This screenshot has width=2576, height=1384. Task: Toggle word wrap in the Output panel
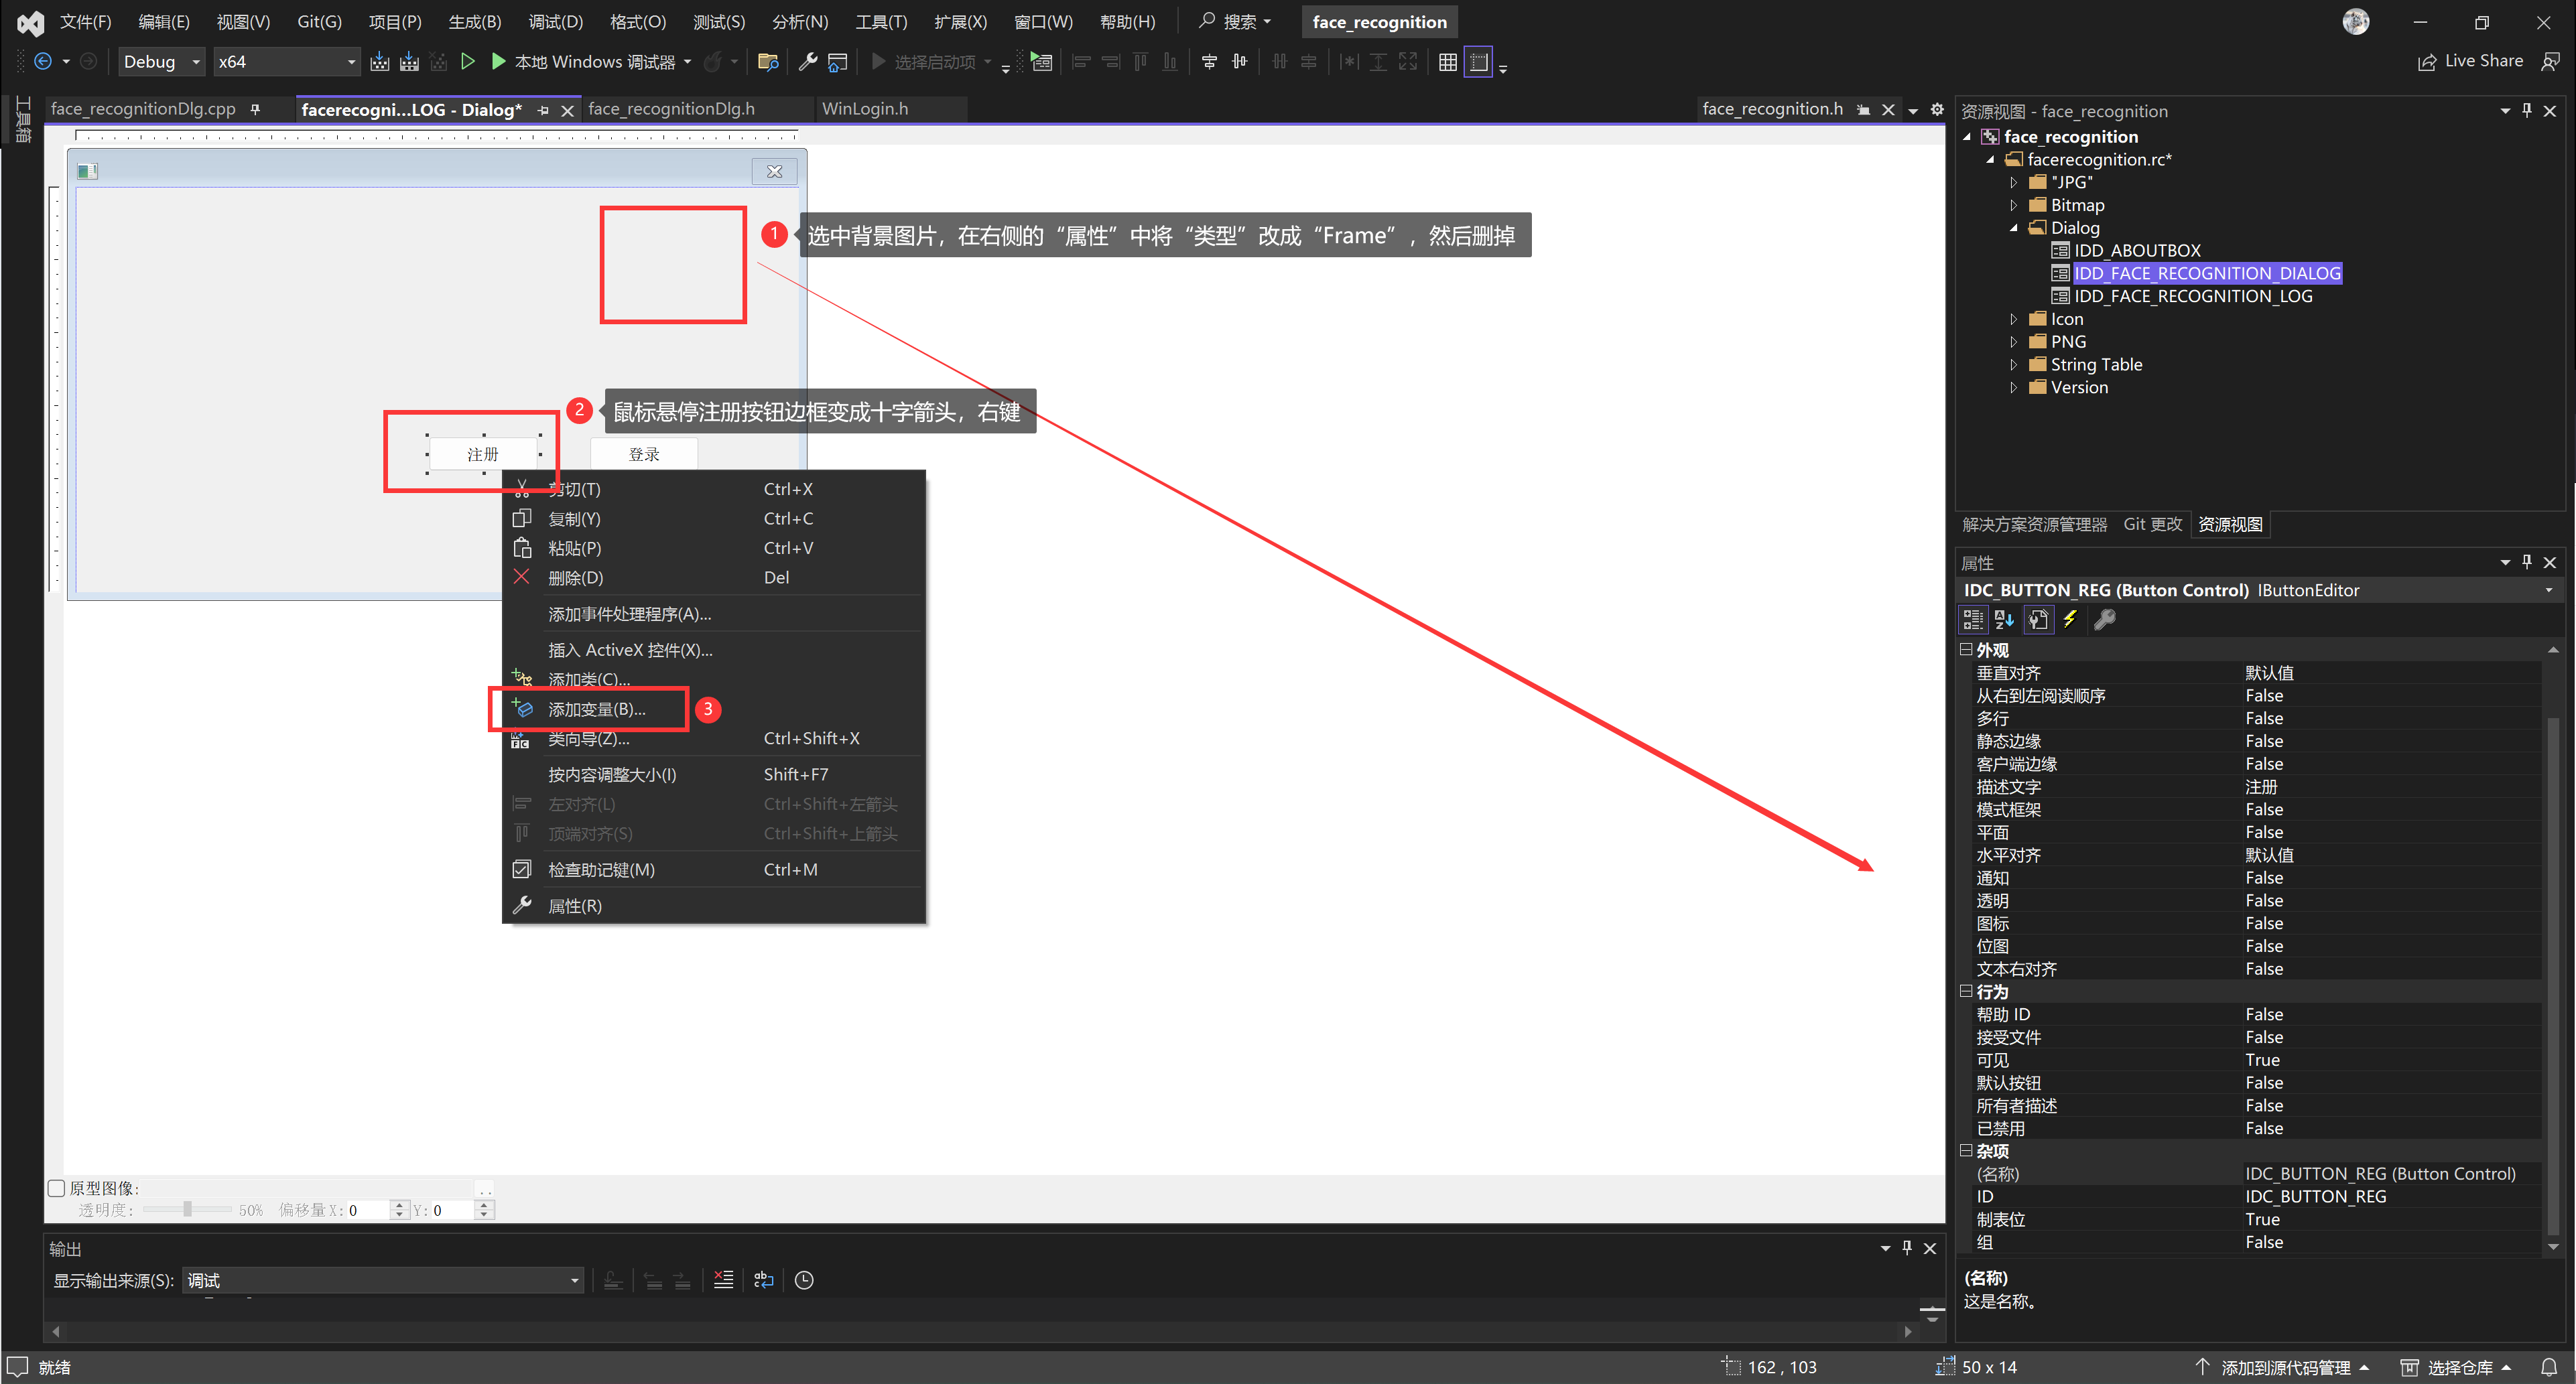pyautogui.click(x=764, y=1280)
